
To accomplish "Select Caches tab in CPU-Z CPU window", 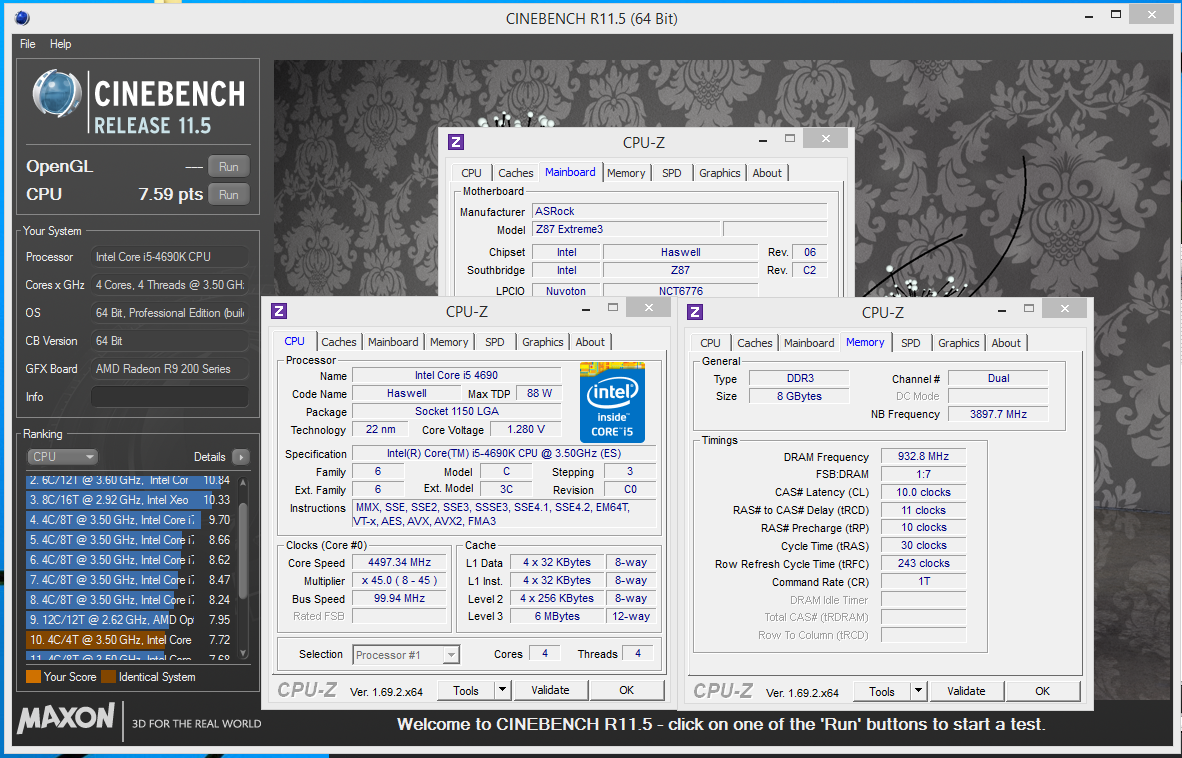I will [338, 341].
